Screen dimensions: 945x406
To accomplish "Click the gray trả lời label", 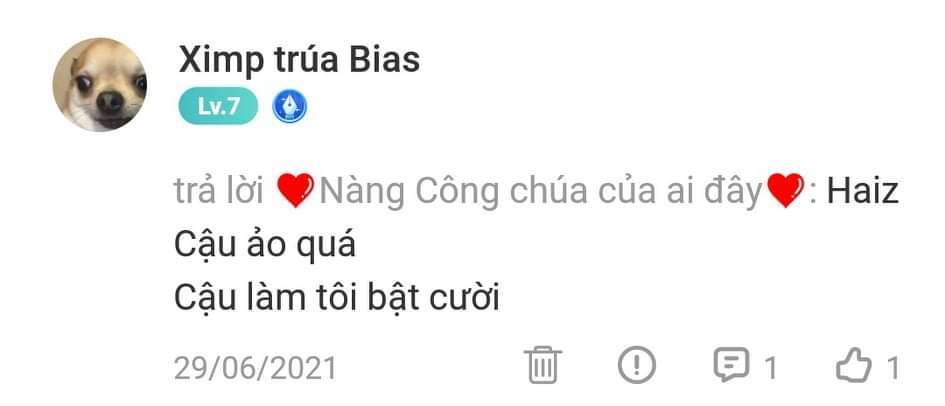I will click(x=219, y=192).
